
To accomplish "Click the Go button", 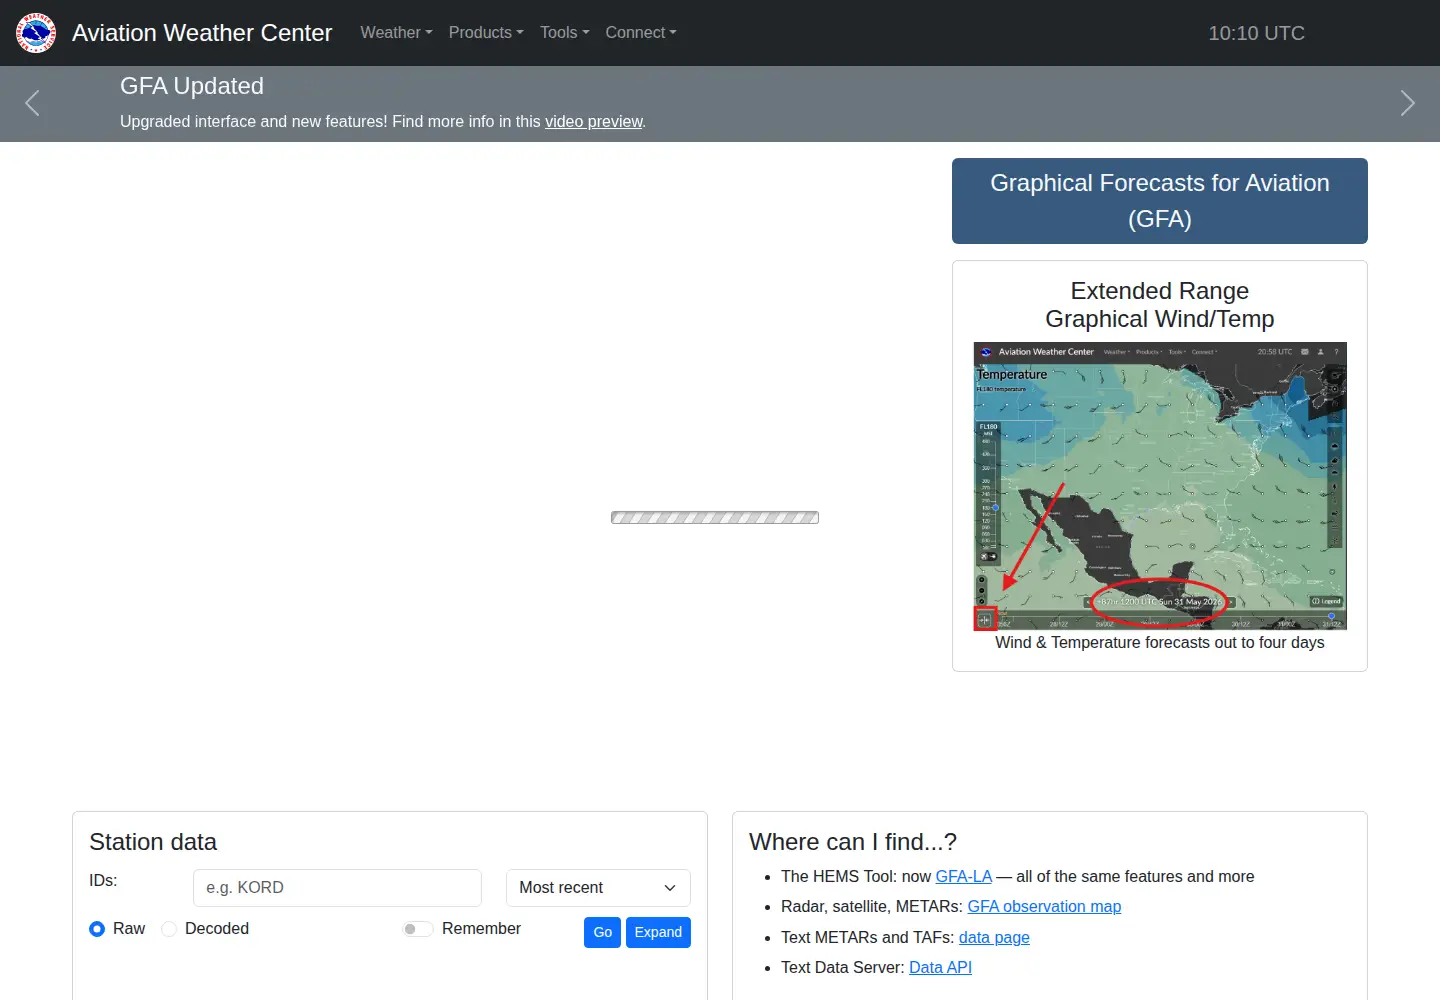I will pos(602,932).
